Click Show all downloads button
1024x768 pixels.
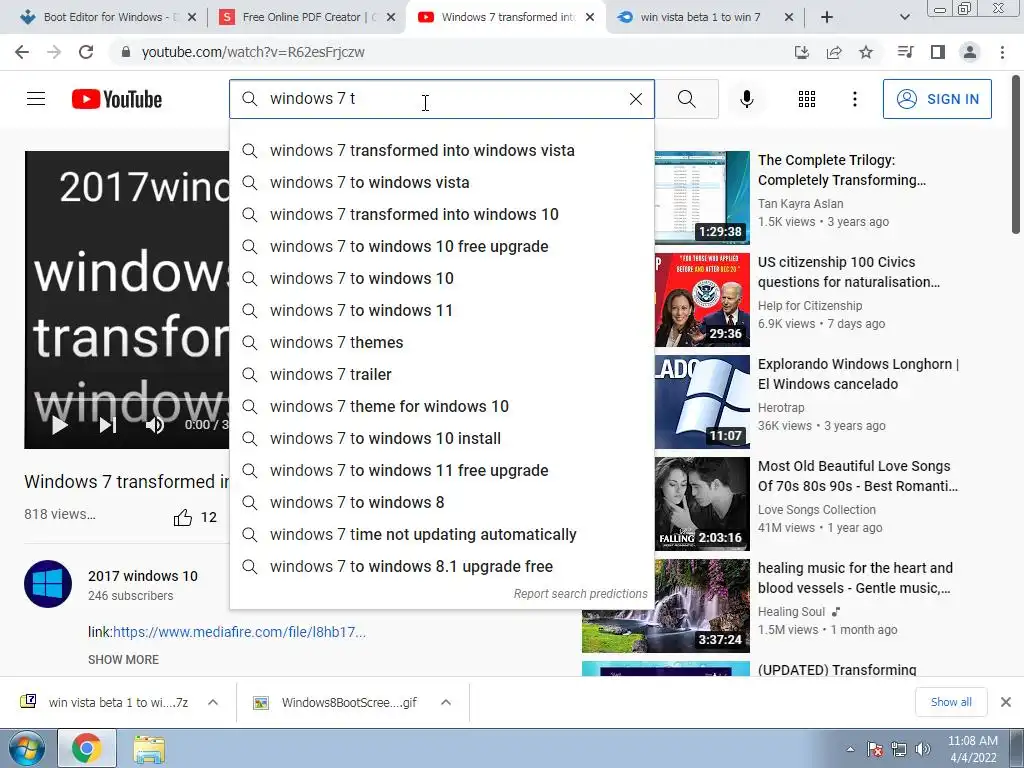[951, 702]
